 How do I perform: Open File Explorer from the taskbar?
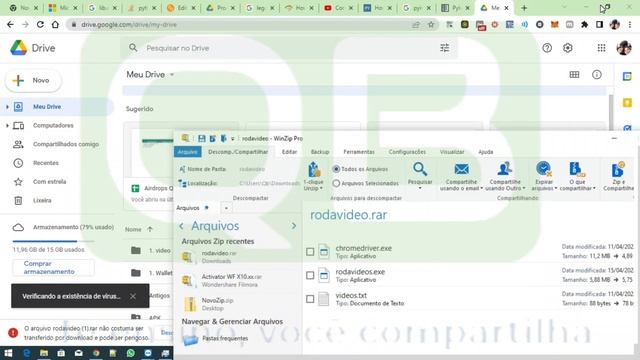click(44, 353)
